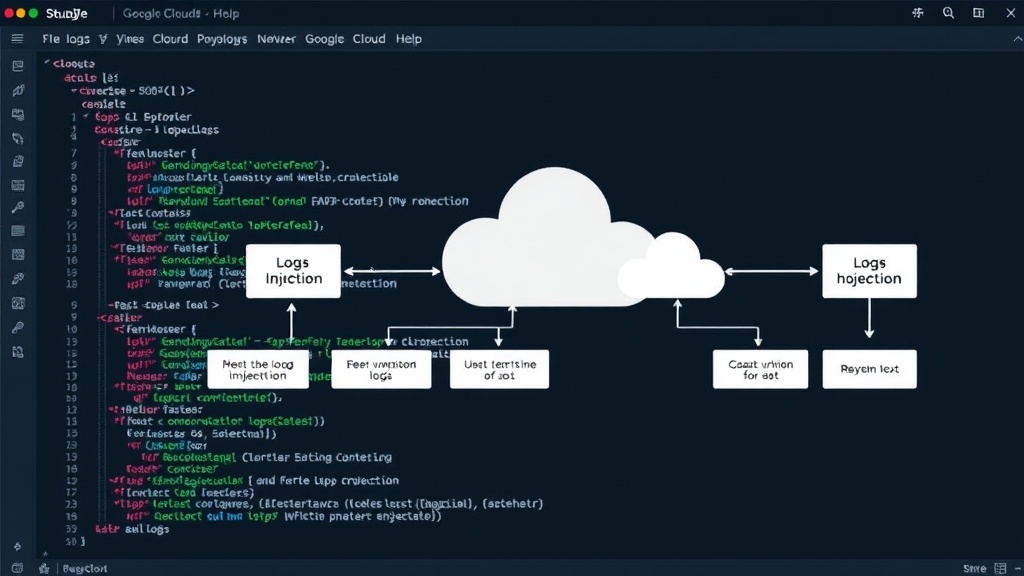This screenshot has width=1024, height=576.
Task: Collapse the Clooqta root node caret
Action: coord(46,63)
